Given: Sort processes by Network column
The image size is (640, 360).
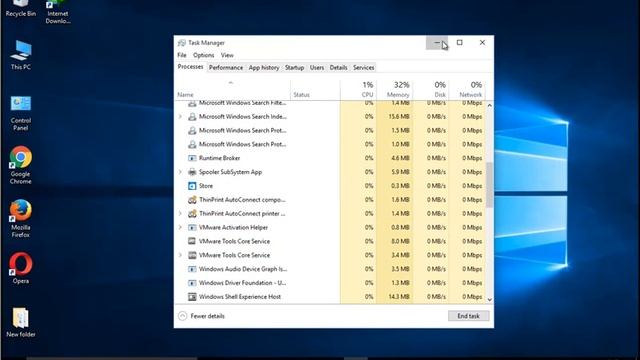Looking at the screenshot, I should pyautogui.click(x=467, y=90).
